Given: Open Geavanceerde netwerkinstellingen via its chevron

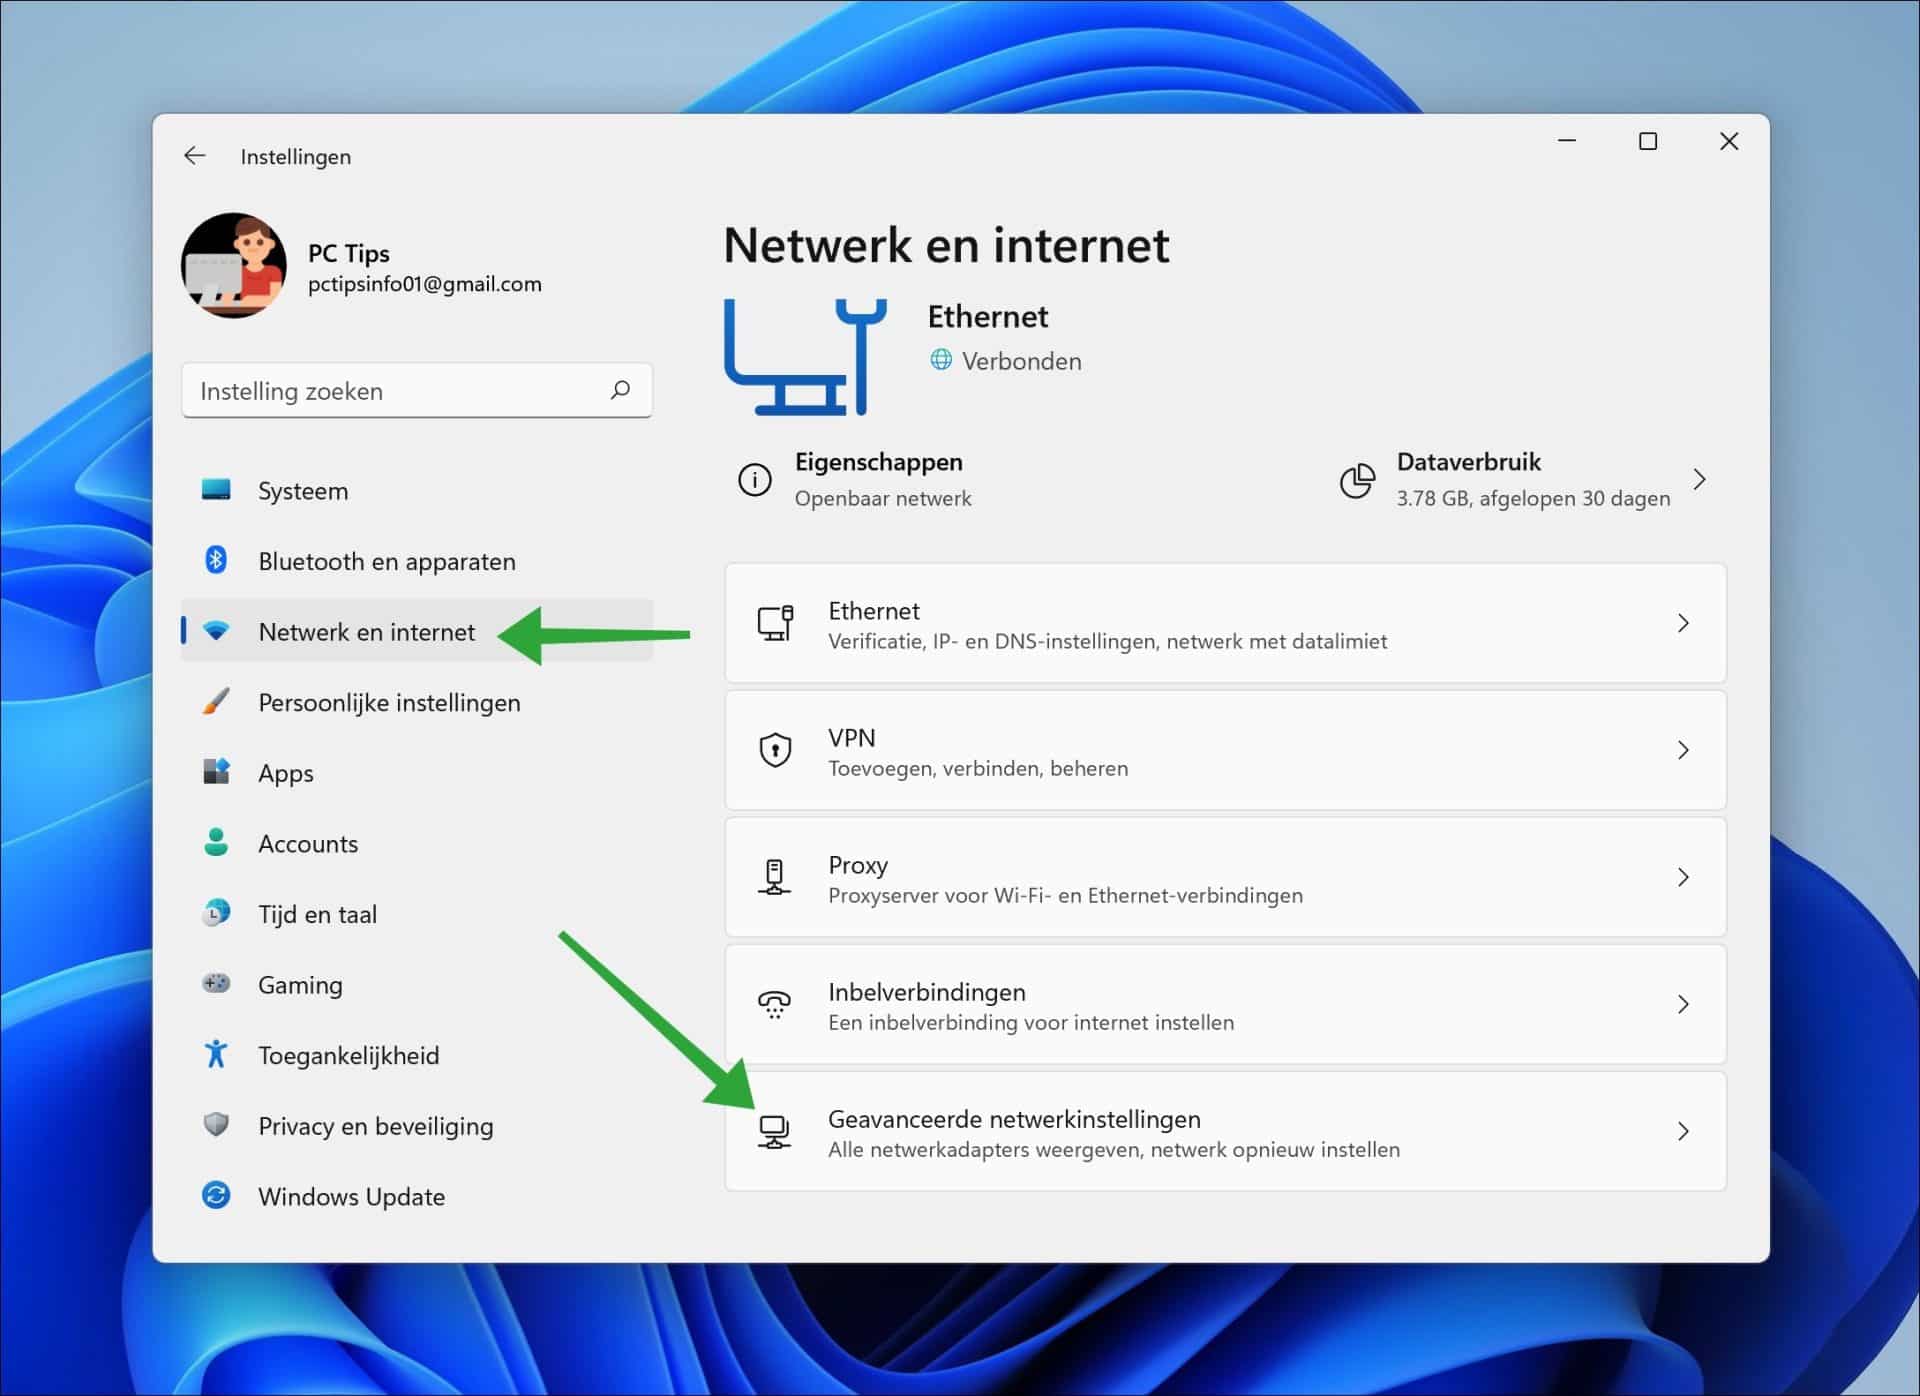Looking at the screenshot, I should [x=1684, y=1131].
